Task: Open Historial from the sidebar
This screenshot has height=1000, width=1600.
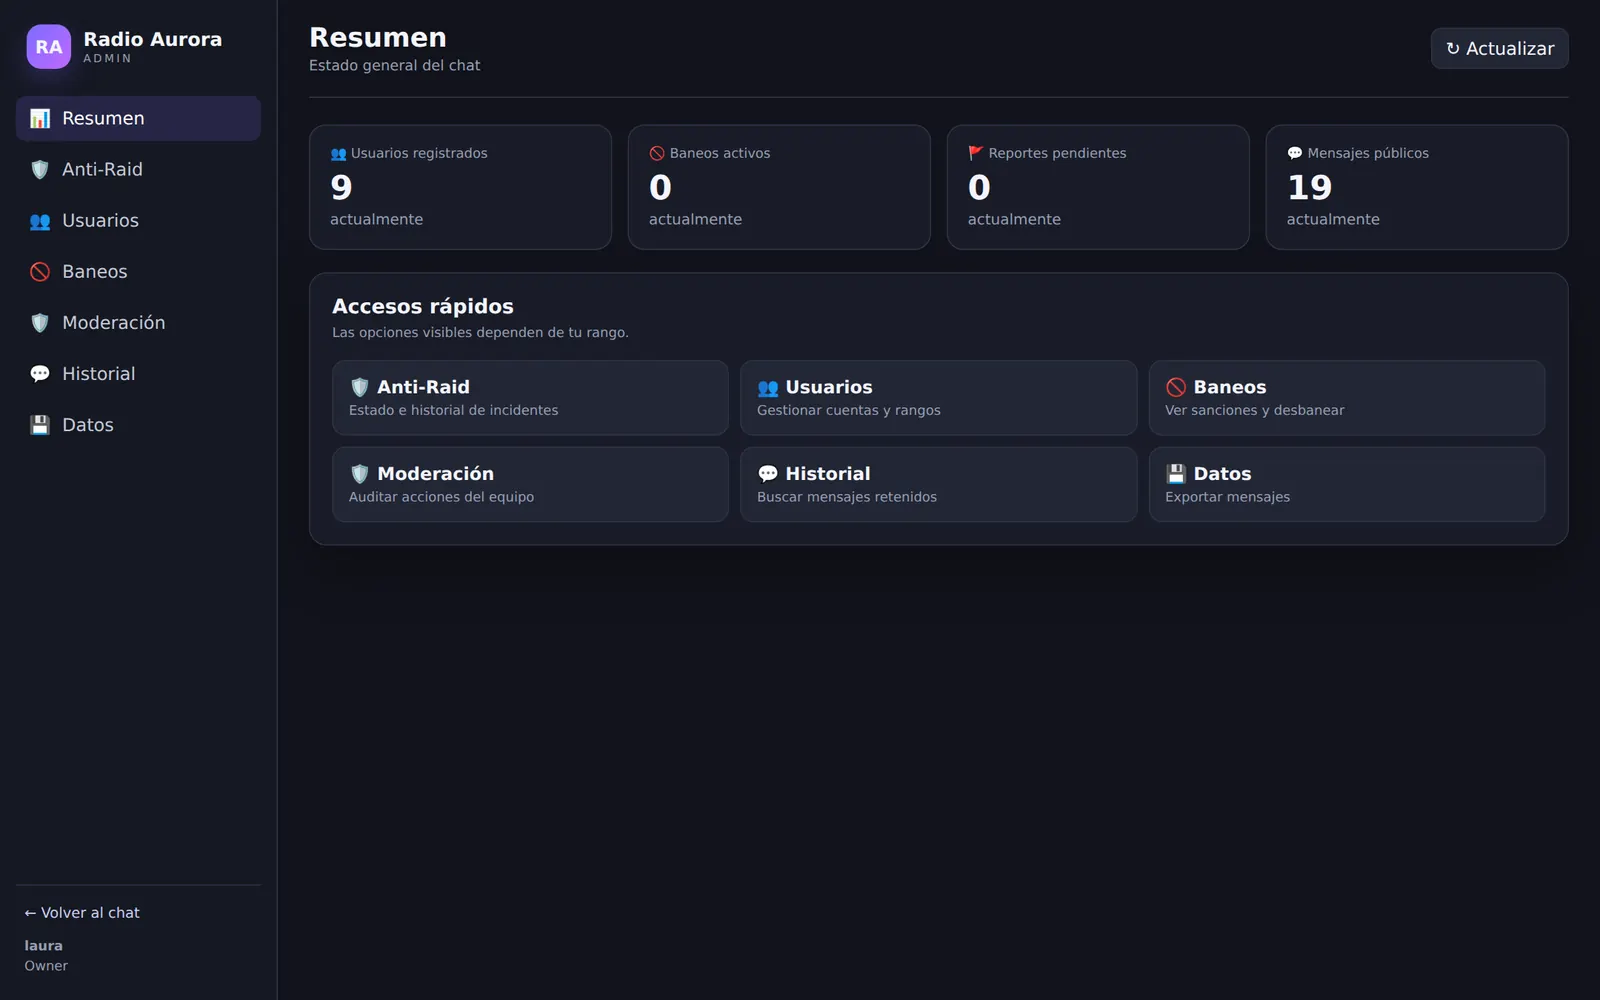Action: click(x=138, y=373)
